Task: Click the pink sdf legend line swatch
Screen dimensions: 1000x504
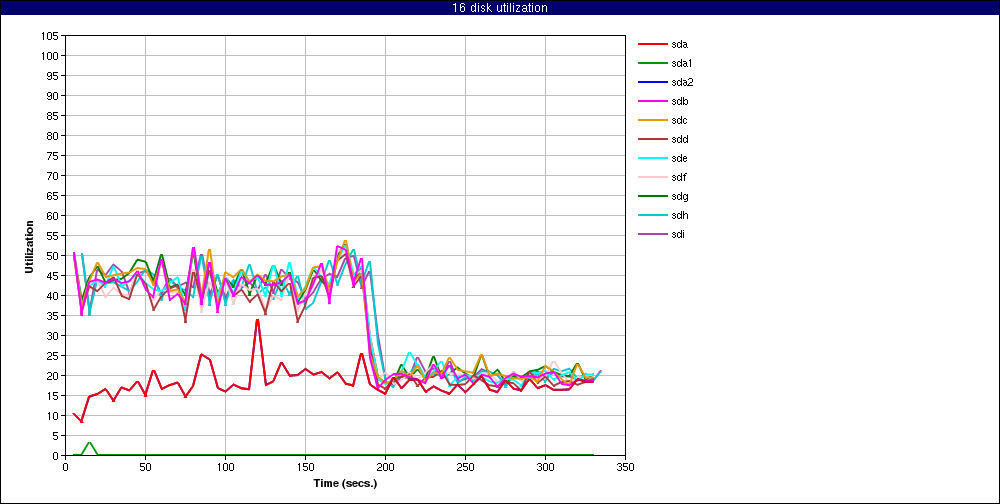Action: (x=652, y=177)
